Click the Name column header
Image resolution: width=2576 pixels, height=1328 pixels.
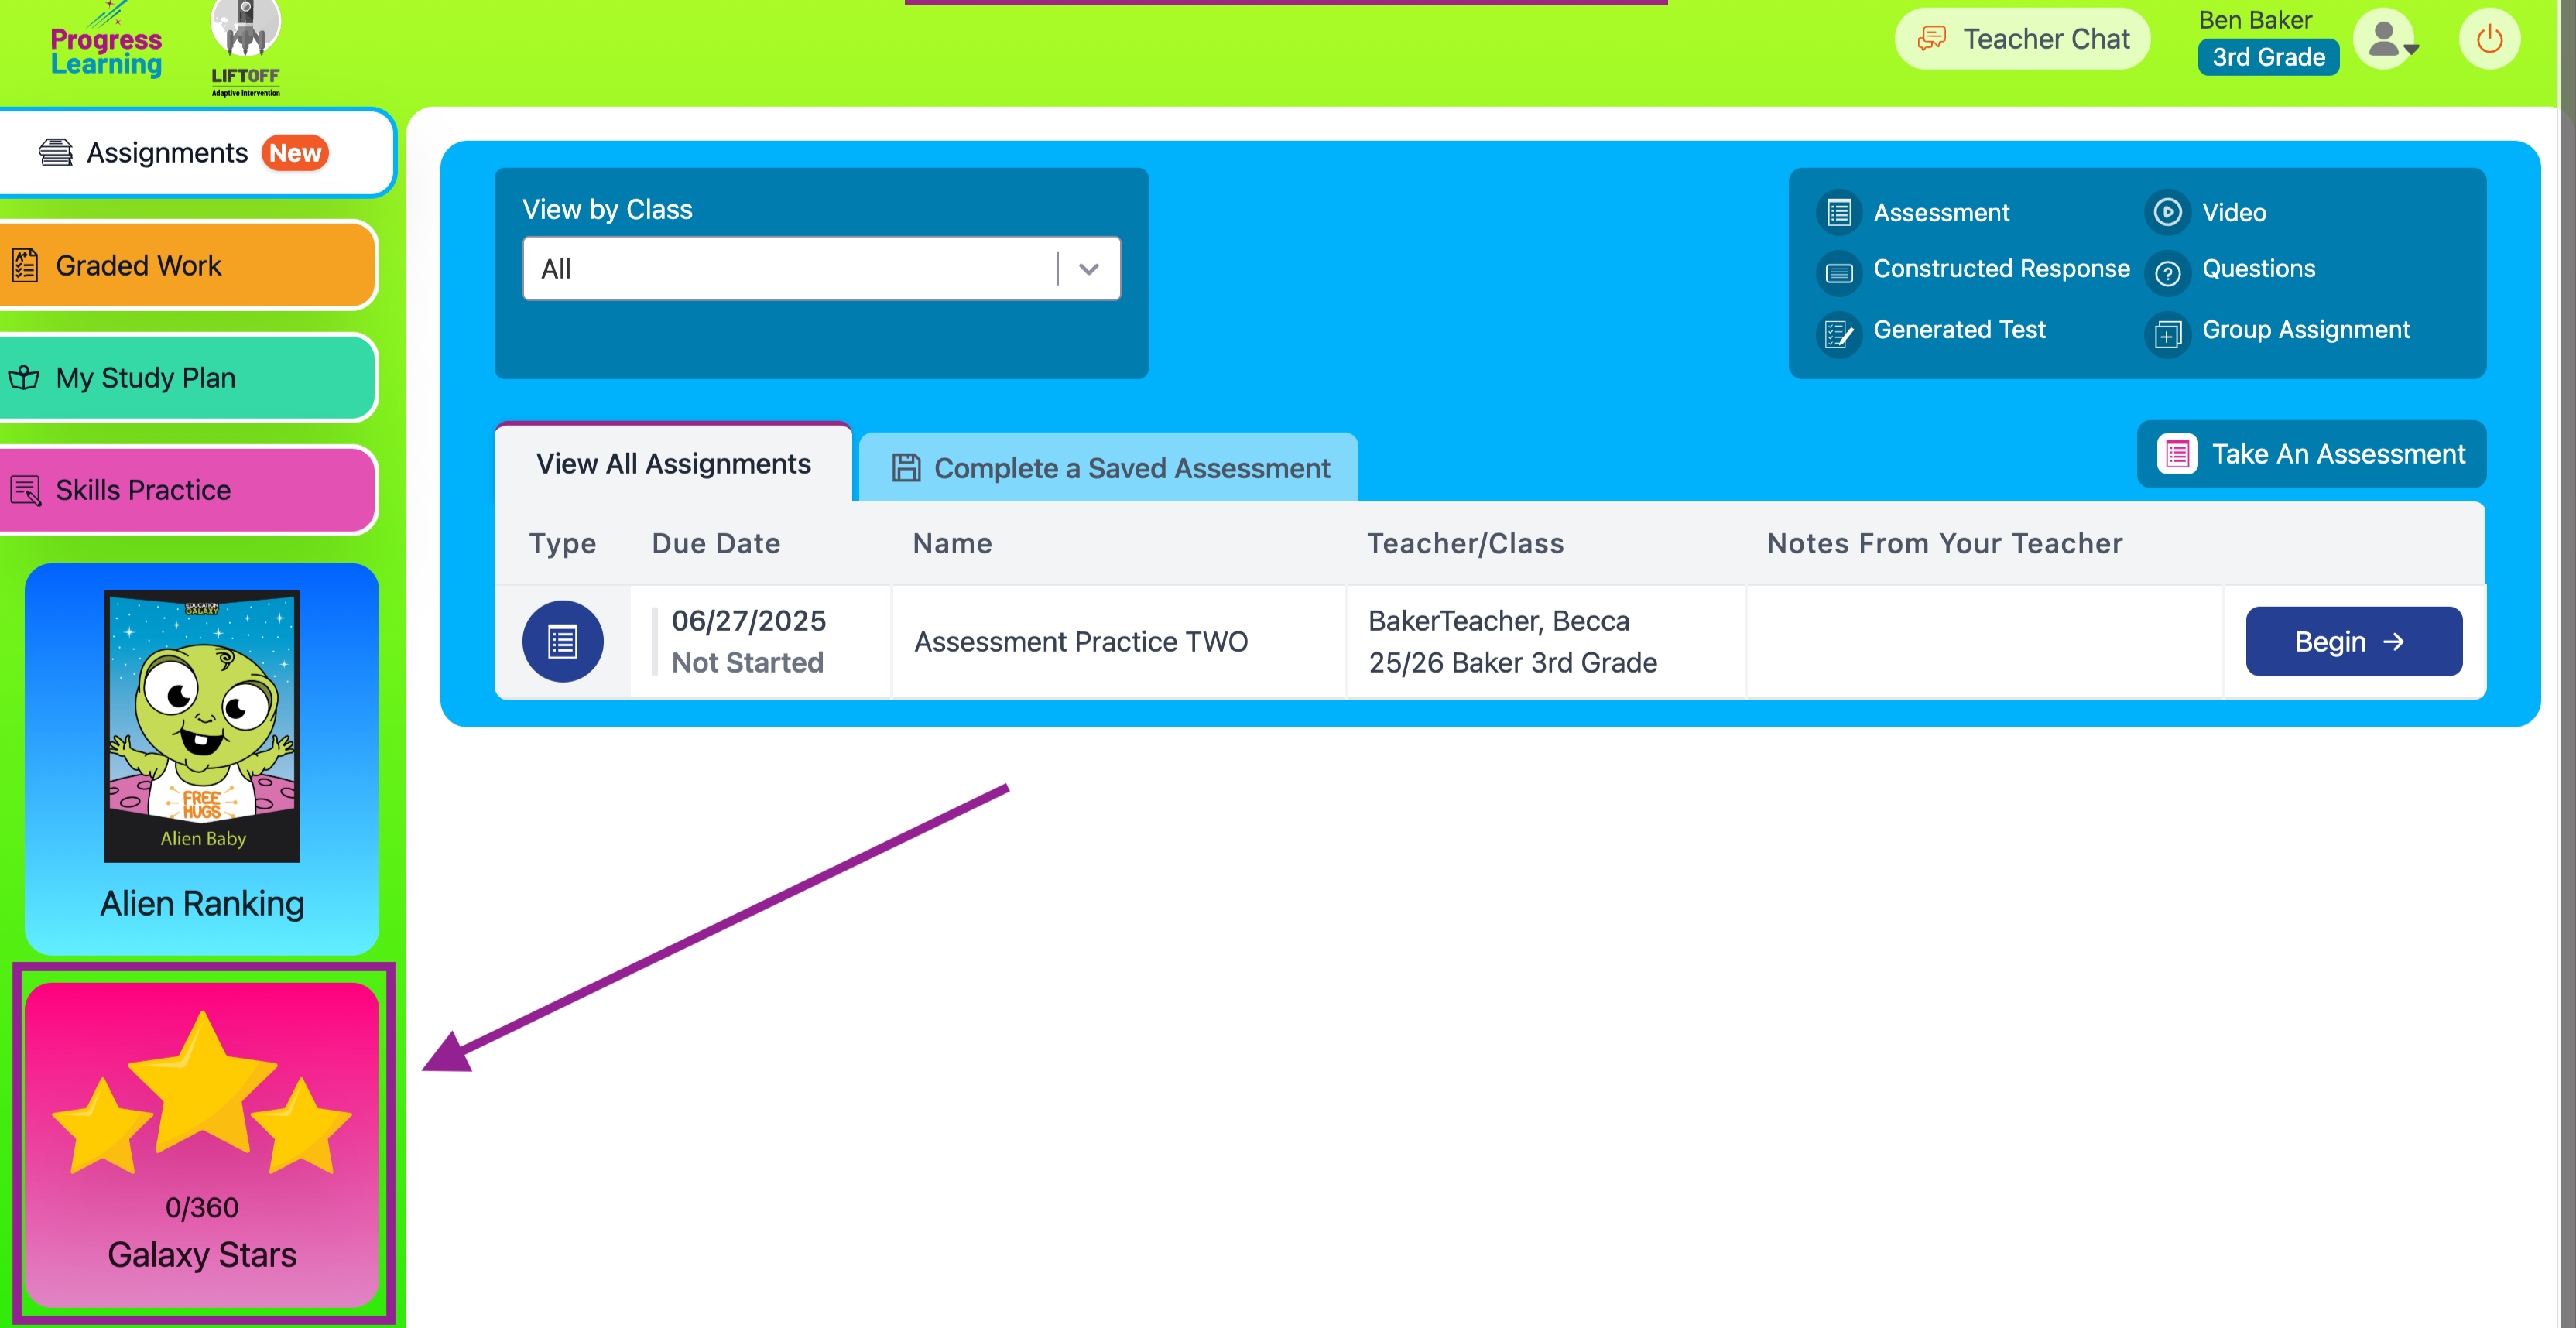952,544
